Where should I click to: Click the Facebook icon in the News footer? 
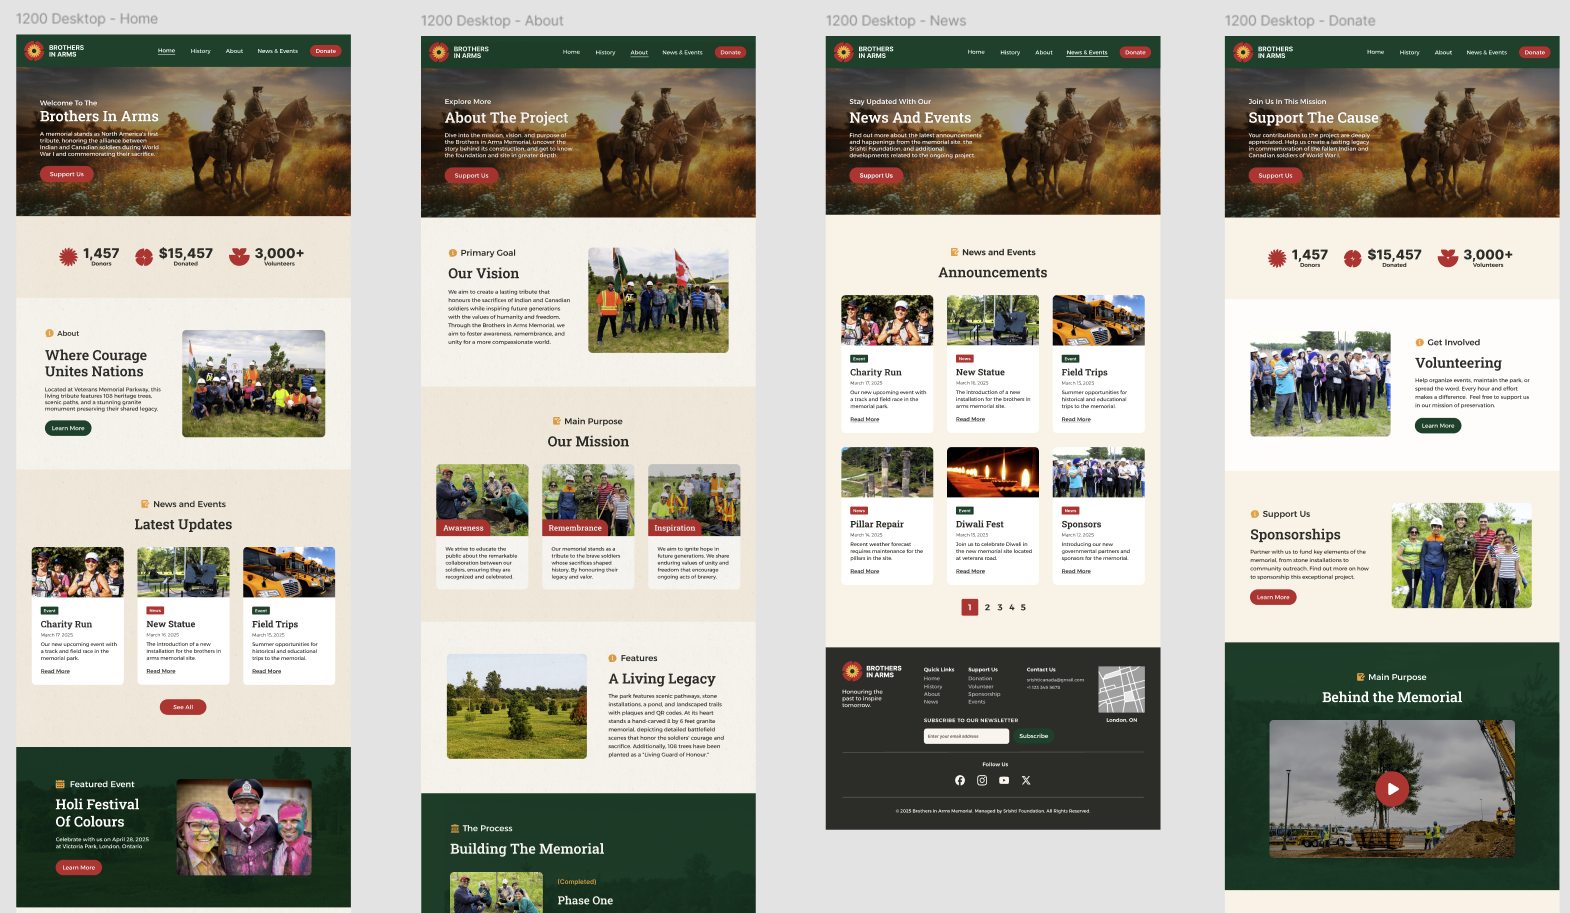(x=960, y=780)
